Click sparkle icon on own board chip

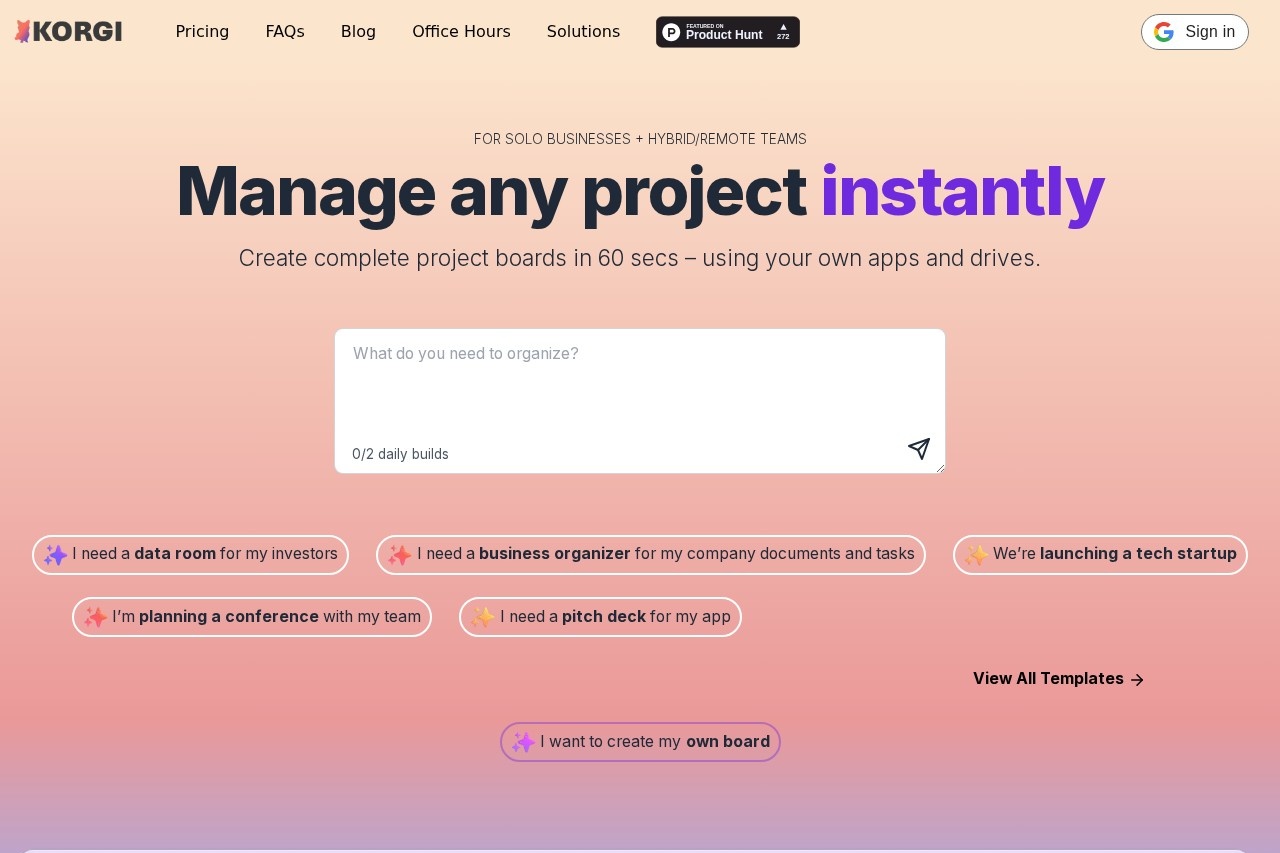click(x=523, y=742)
